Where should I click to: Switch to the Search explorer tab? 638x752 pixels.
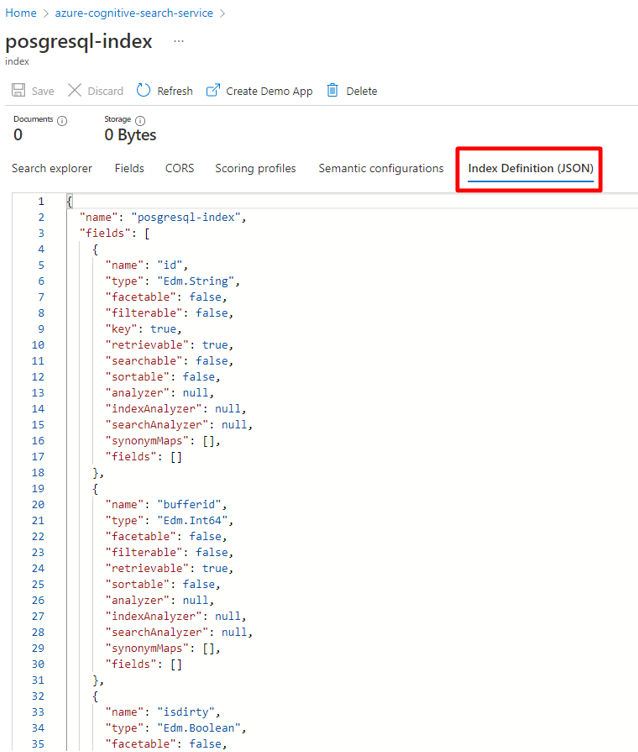tap(52, 168)
